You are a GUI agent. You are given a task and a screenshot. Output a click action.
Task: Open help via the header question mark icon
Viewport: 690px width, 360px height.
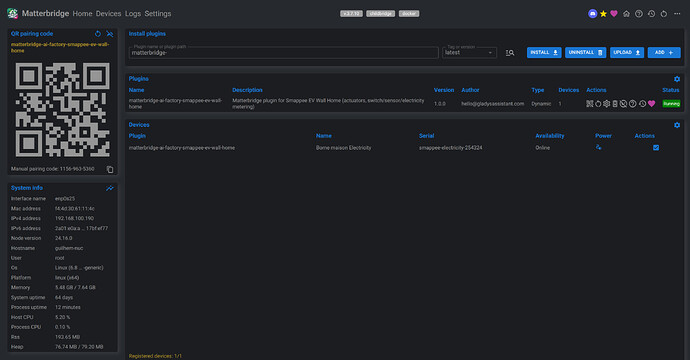click(639, 14)
